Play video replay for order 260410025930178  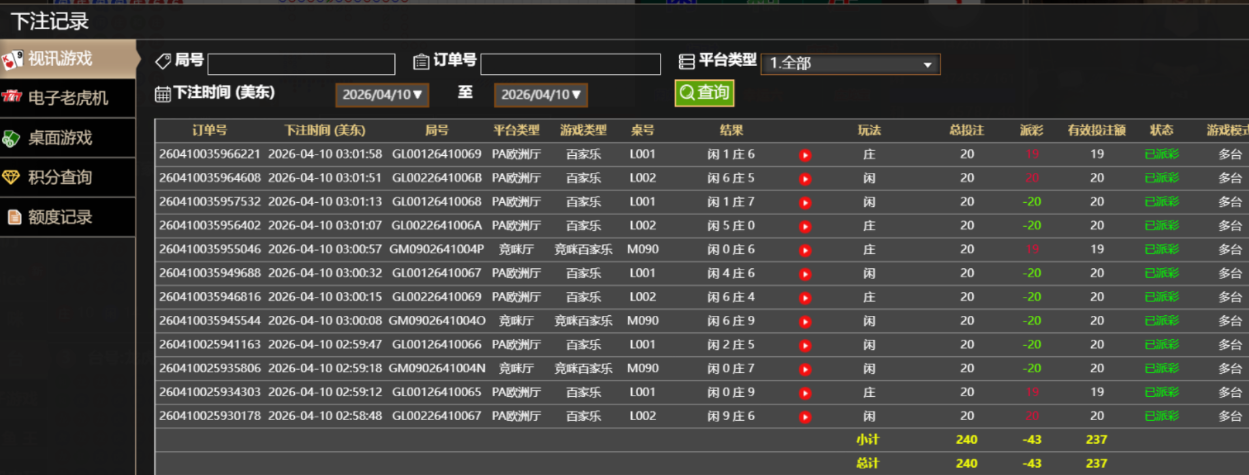(805, 417)
